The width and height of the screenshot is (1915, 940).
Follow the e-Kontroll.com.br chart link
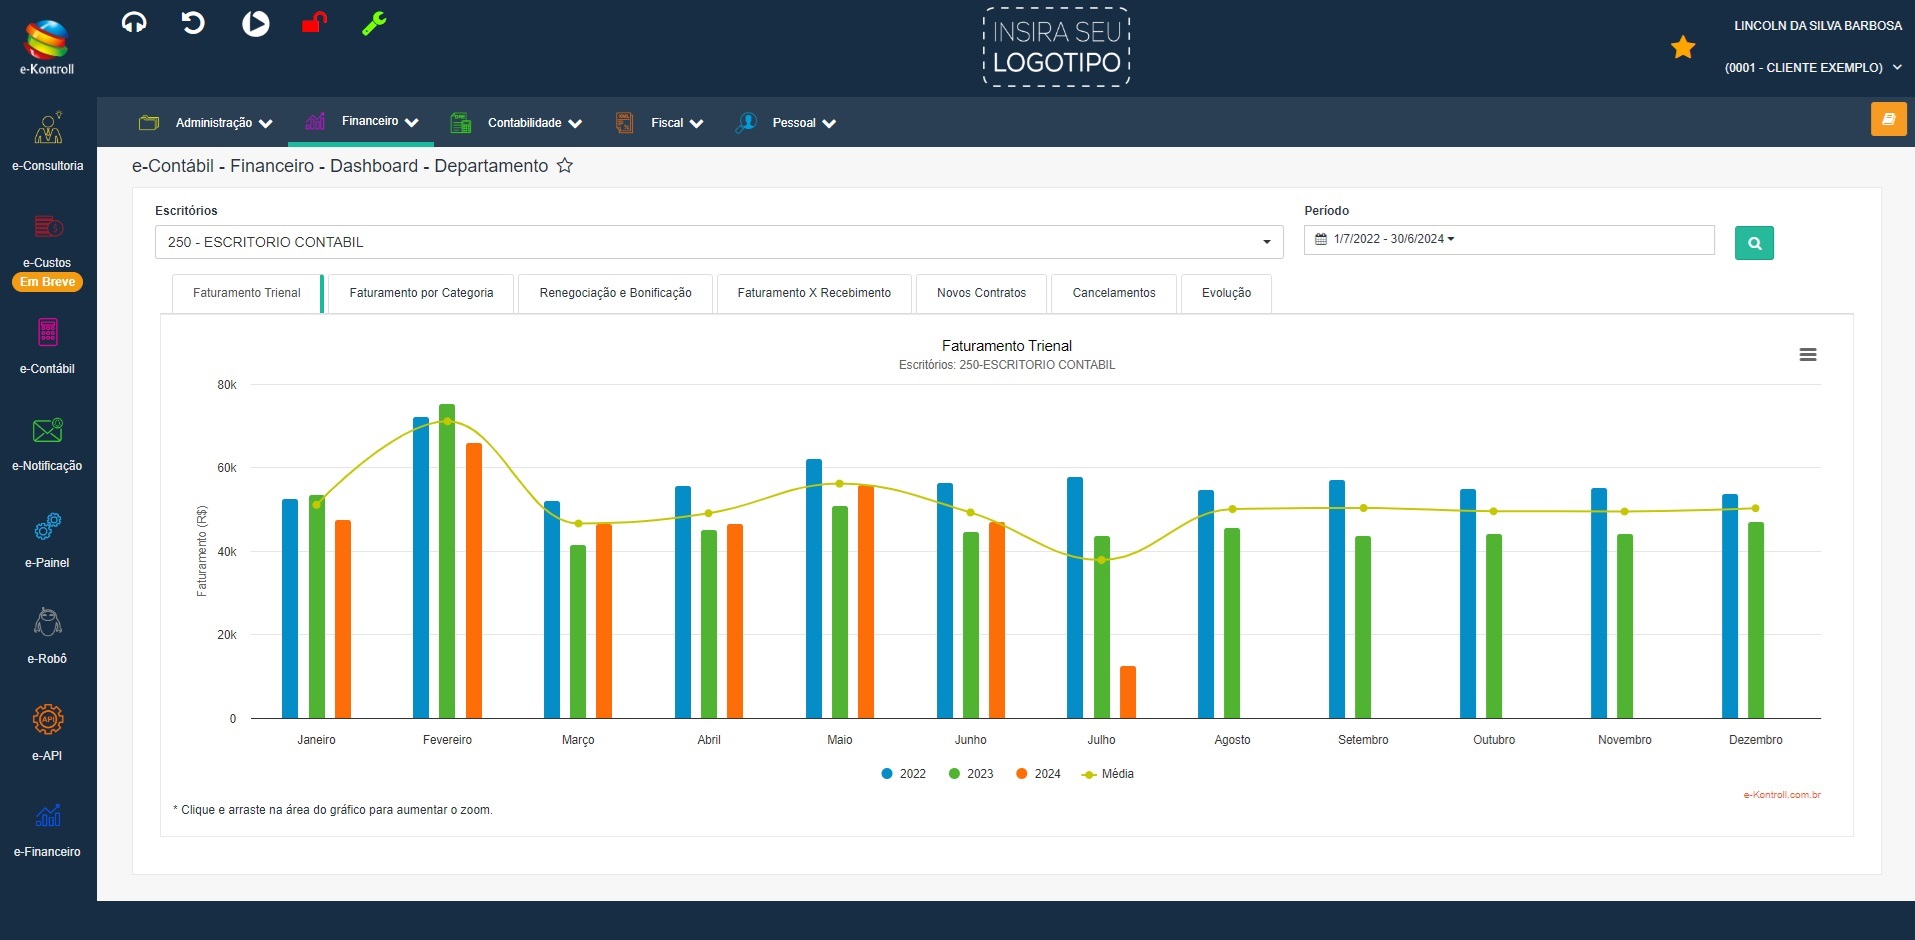[x=1781, y=795]
